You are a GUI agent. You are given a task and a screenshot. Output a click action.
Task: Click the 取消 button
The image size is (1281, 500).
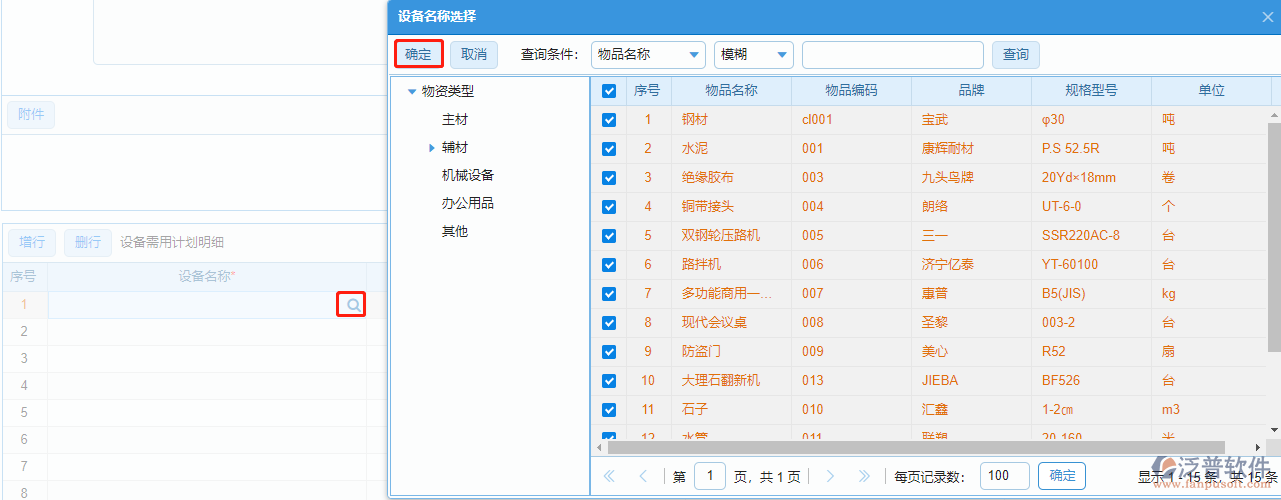pyautogui.click(x=474, y=54)
